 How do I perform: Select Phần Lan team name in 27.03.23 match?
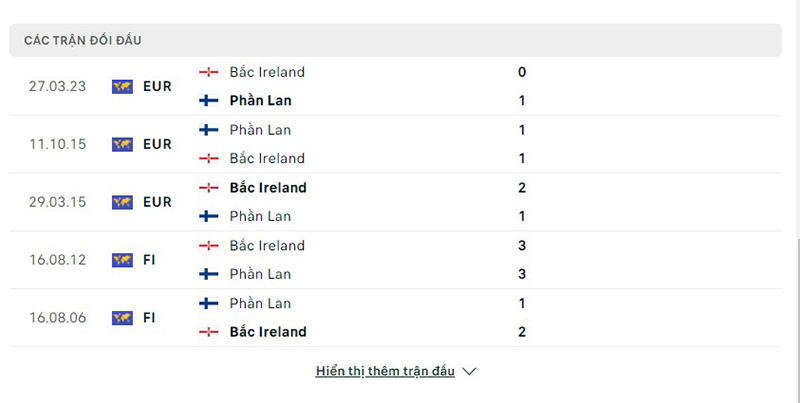(260, 101)
